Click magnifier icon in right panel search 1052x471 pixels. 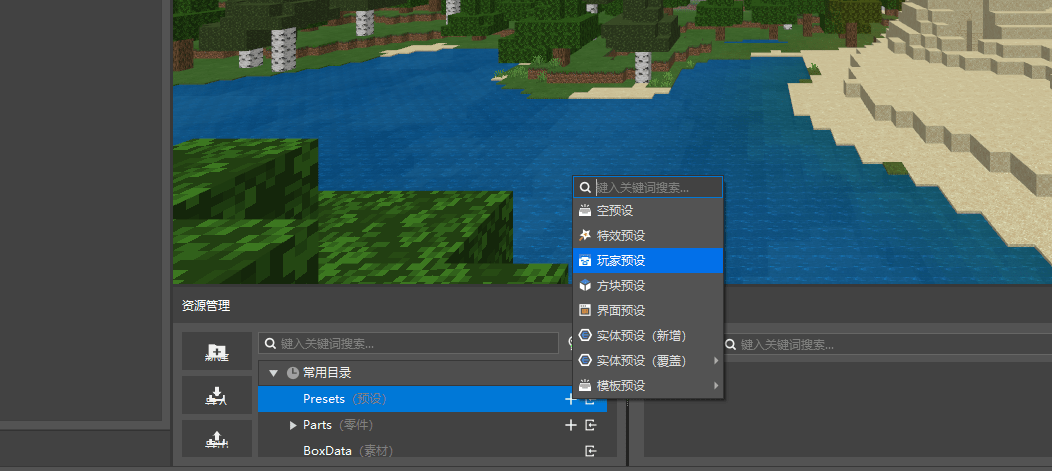[x=730, y=344]
